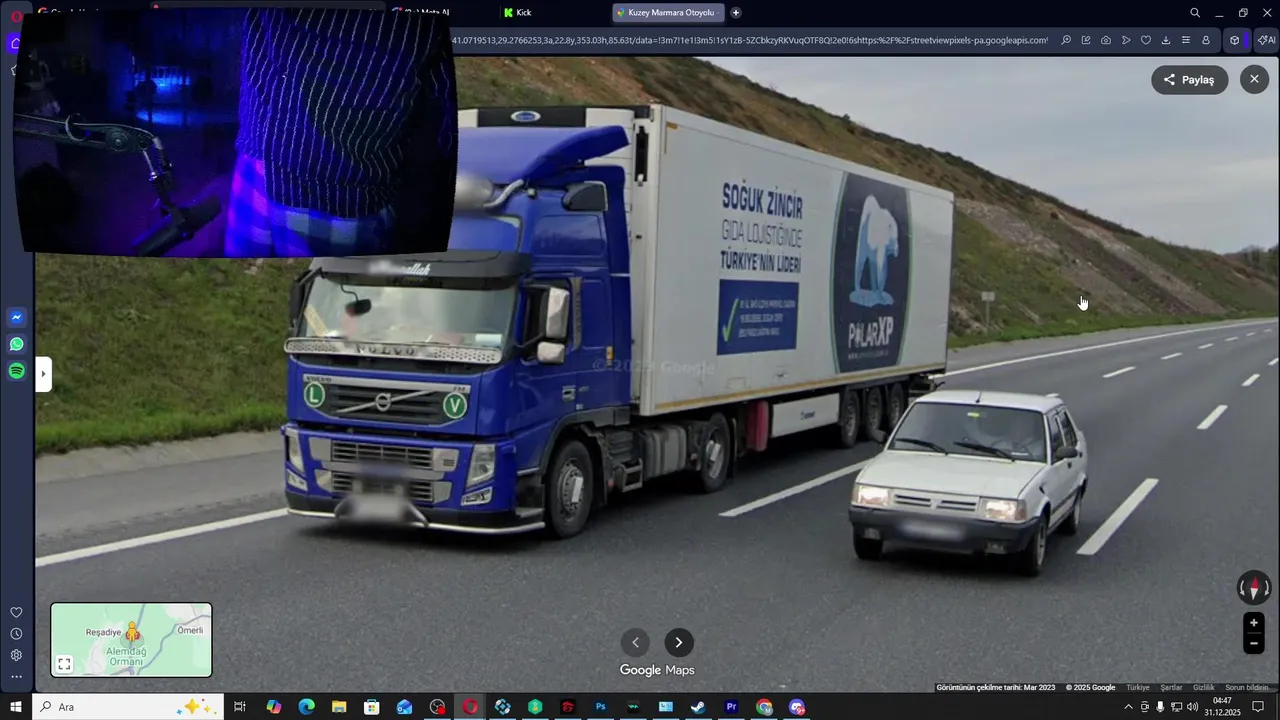Open Messenger in the Opera sidebar
The image size is (1280, 720).
(x=16, y=318)
